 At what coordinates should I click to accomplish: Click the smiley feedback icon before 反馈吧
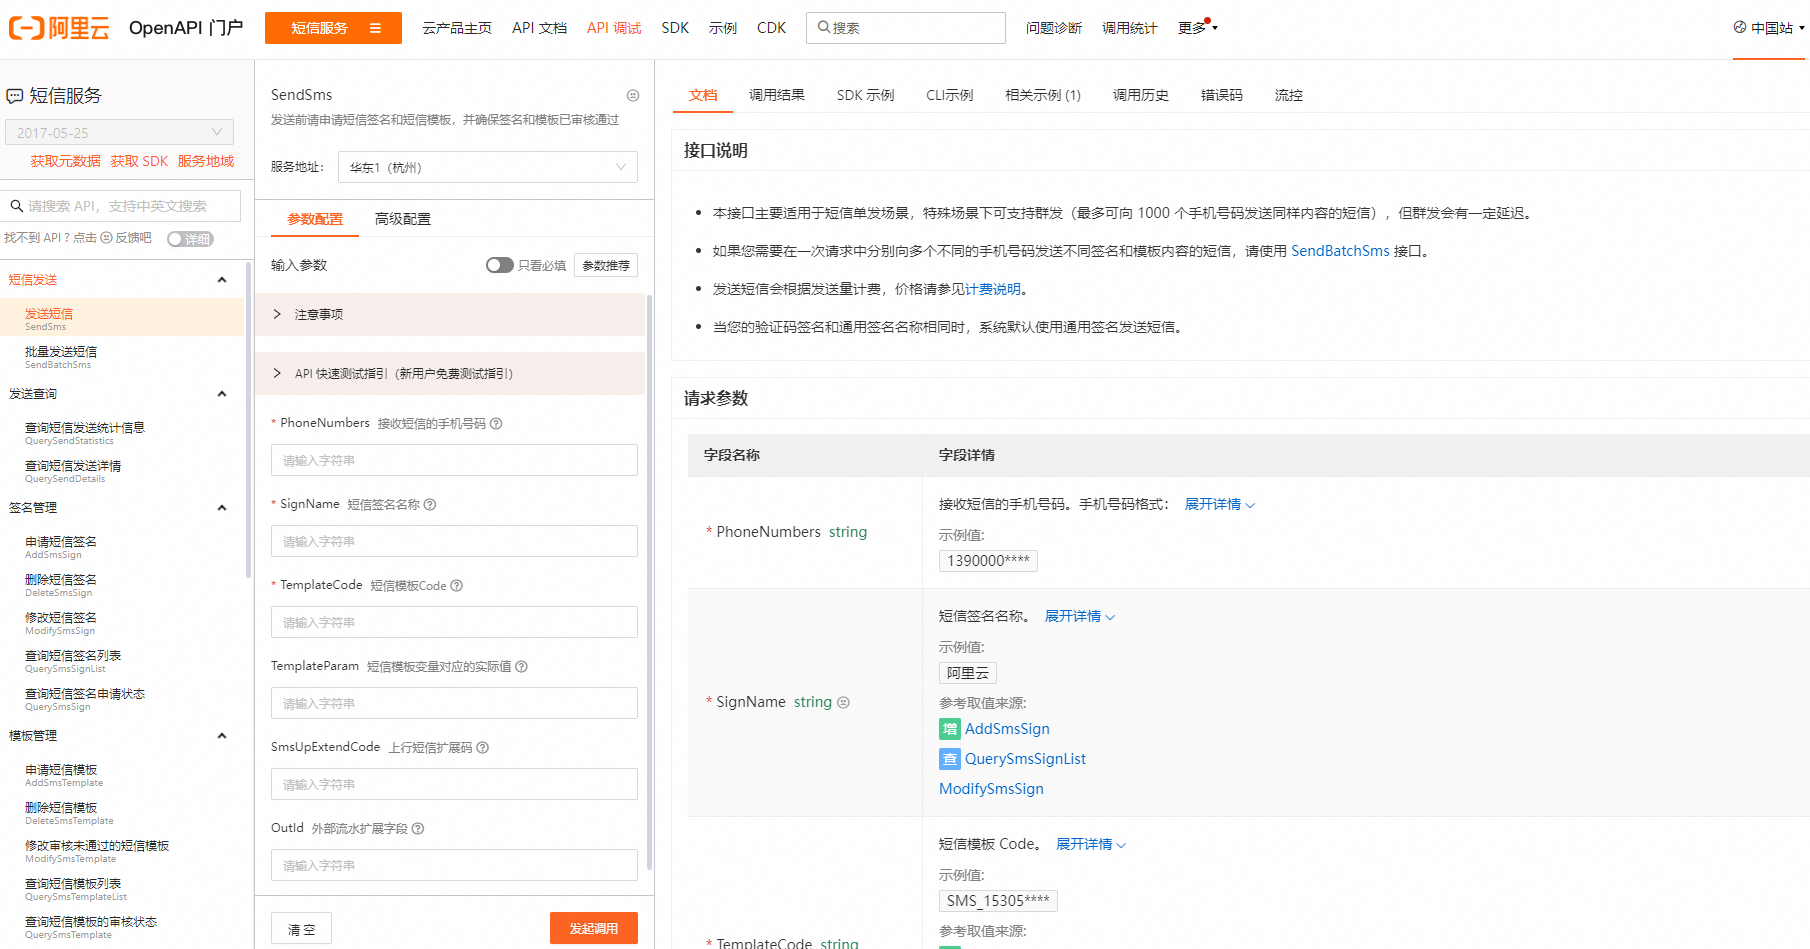coord(106,238)
